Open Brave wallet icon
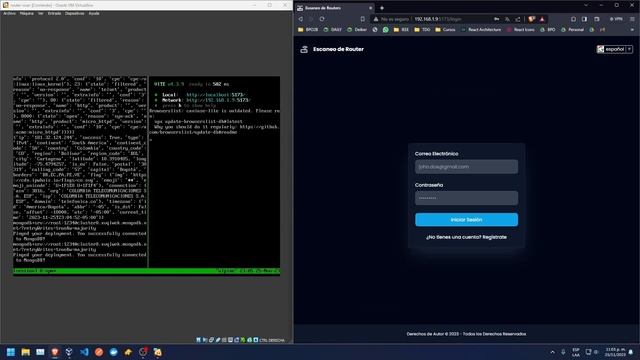This screenshot has height=360, width=640. pos(597,19)
